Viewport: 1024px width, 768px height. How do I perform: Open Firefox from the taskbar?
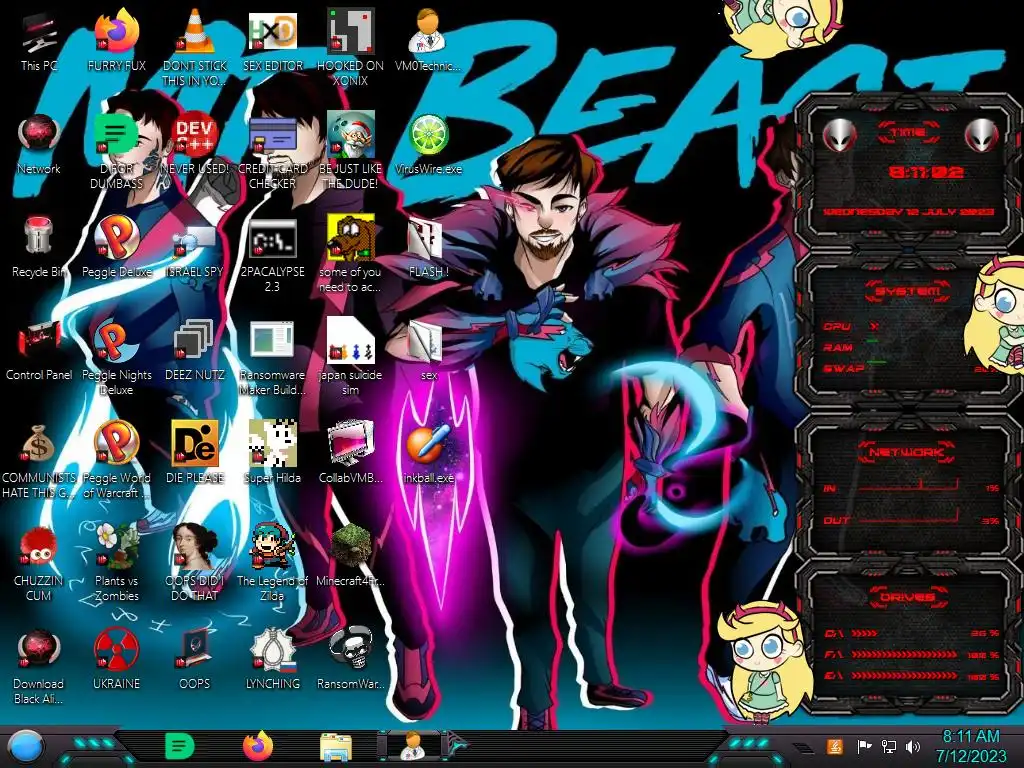point(258,746)
